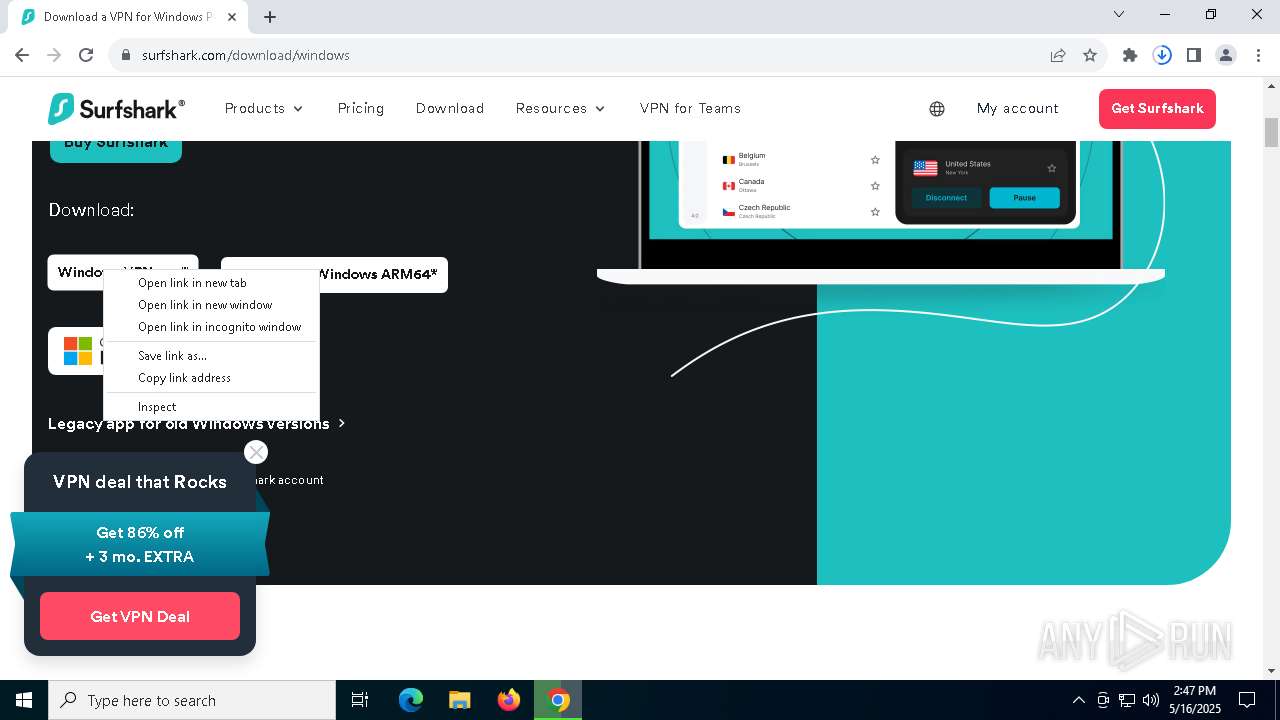Open the tab search chevron
This screenshot has width=1280, height=720.
pyautogui.click(x=1119, y=14)
